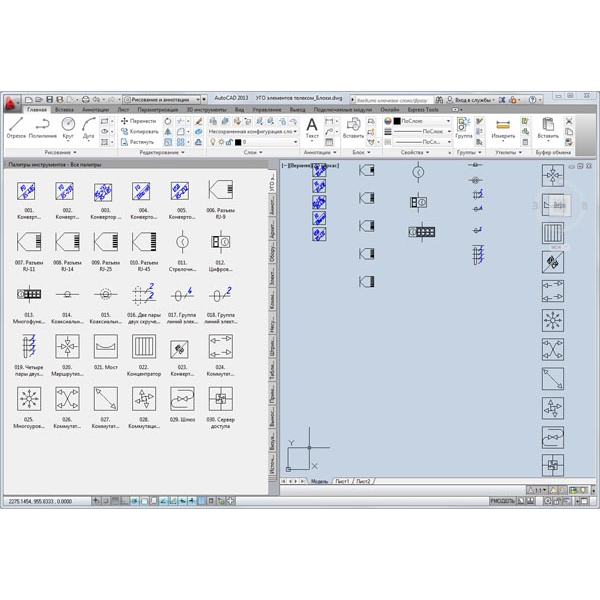Click the Cut scissors icon in Буфер обмена
The height and width of the screenshot is (600, 600).
tap(569, 121)
